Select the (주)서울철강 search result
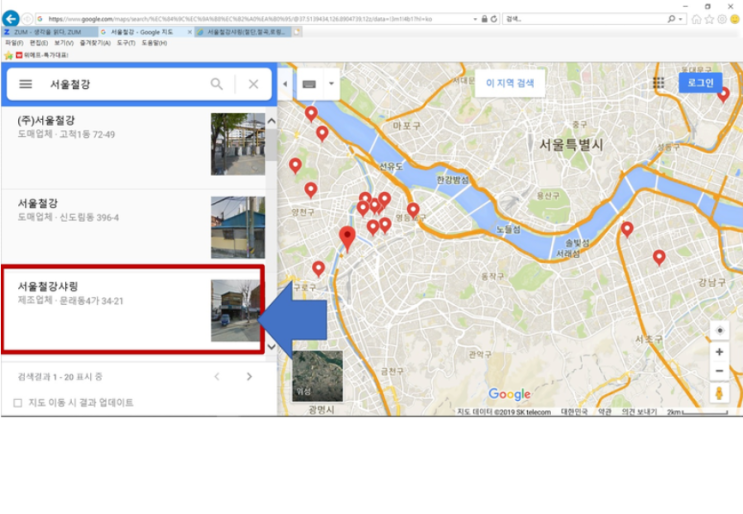 133,148
